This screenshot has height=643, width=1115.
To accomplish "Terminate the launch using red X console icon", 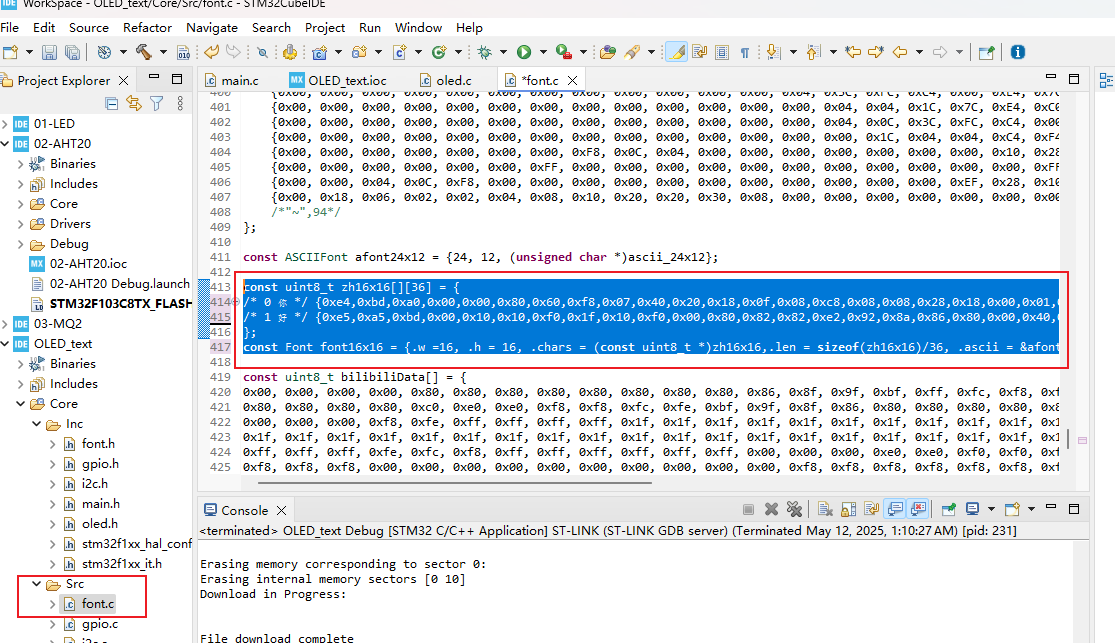I will (x=771, y=509).
